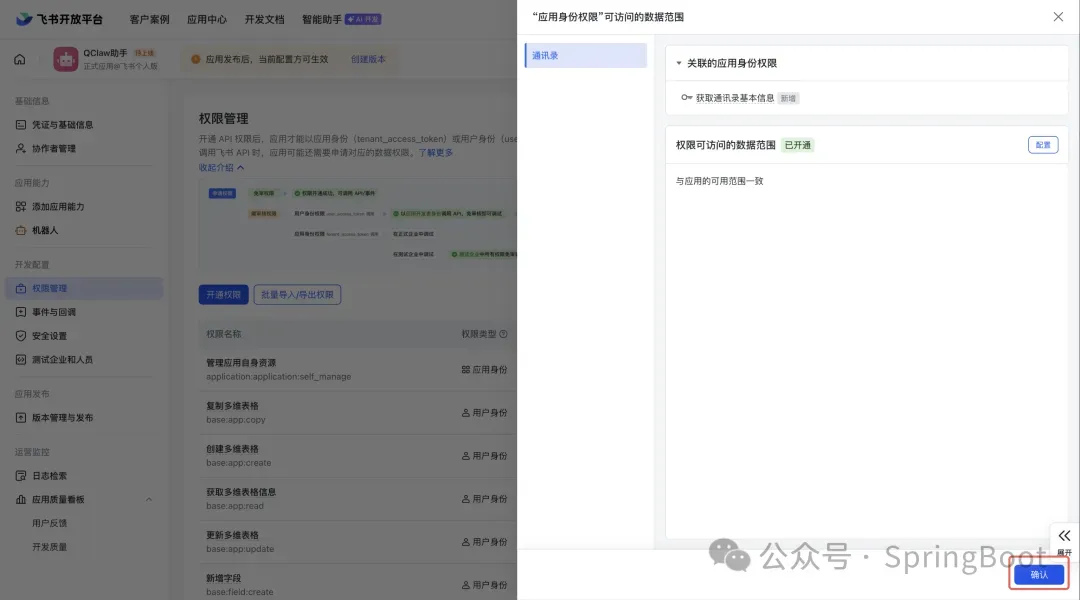The width and height of the screenshot is (1080, 600).
Task: Click the home icon in the header
Action: point(19,59)
